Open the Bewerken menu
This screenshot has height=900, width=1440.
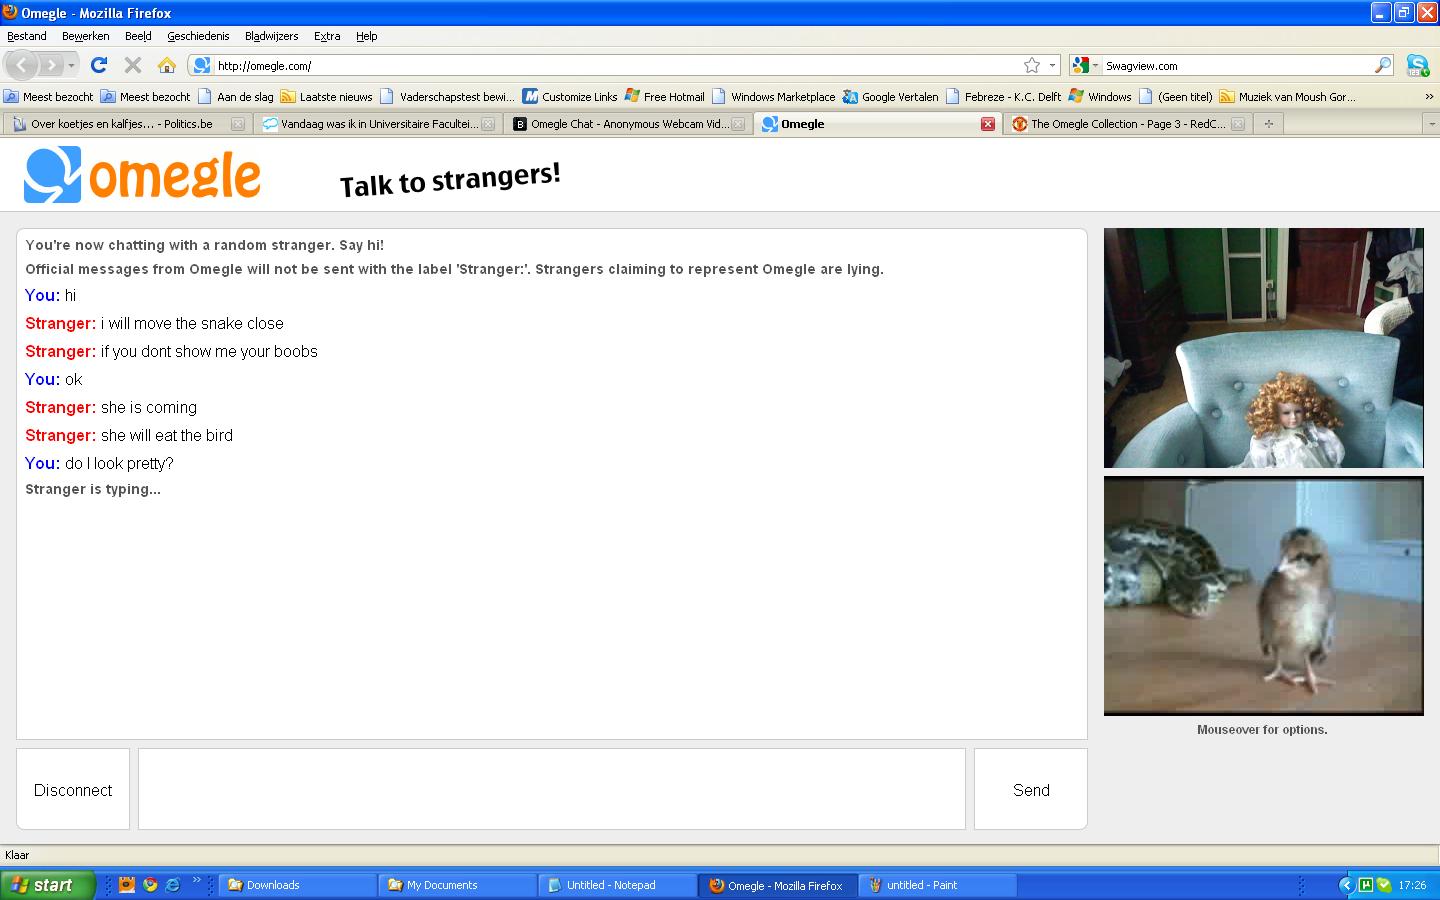pos(86,36)
